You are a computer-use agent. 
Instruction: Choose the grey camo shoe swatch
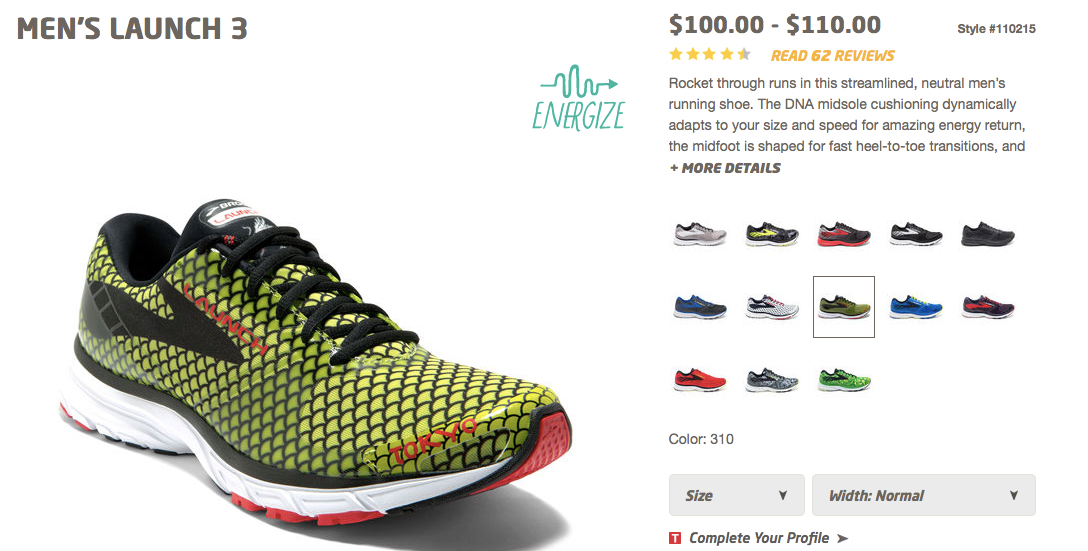pos(772,380)
